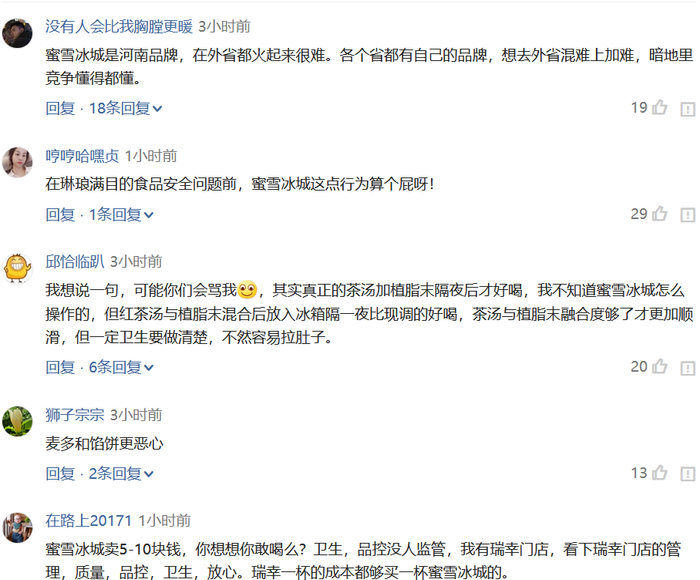Viewport: 700px width, 580px height.
Task: Like the comment with 19 likes
Action: [x=659, y=107]
